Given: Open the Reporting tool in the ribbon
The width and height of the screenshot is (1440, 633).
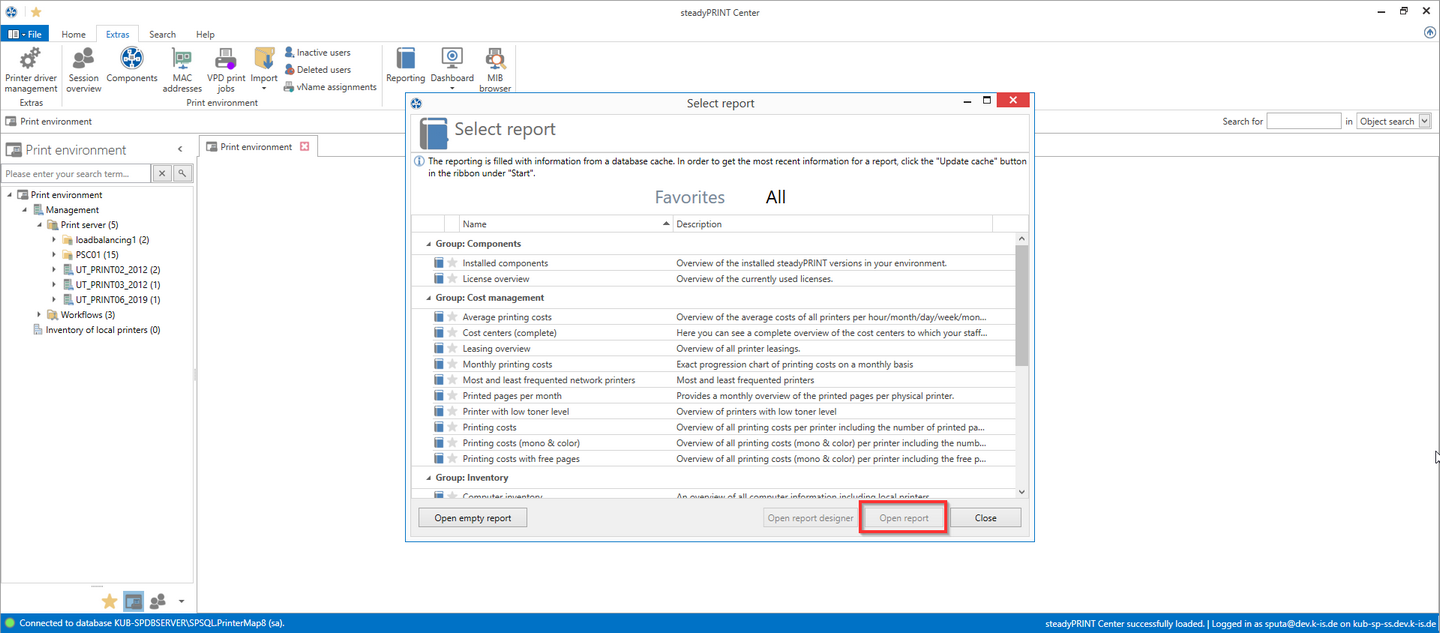Looking at the screenshot, I should pyautogui.click(x=405, y=66).
